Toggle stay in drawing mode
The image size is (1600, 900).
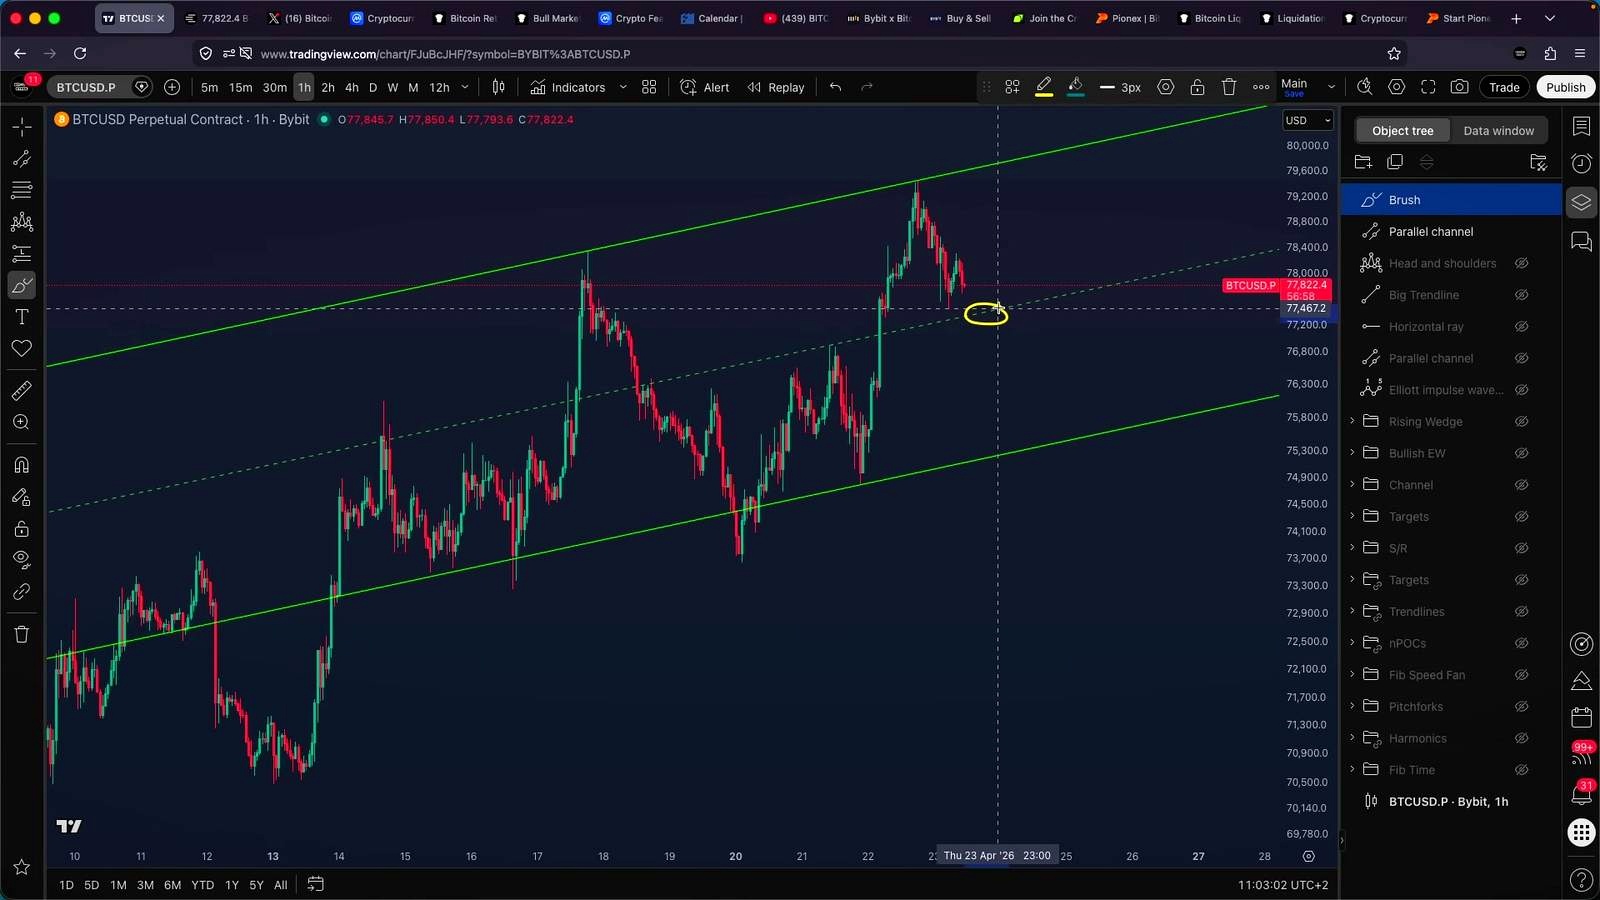coord(22,497)
